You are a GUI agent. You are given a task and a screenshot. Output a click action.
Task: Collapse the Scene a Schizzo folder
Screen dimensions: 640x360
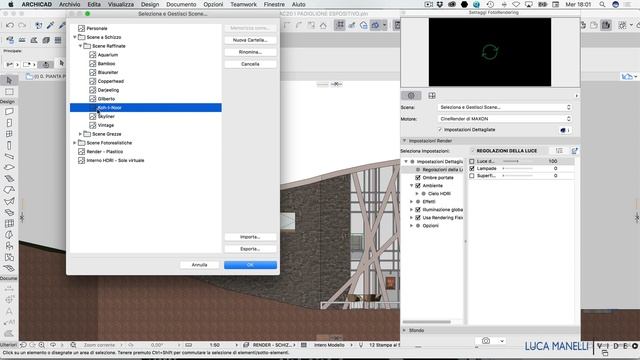click(75, 37)
